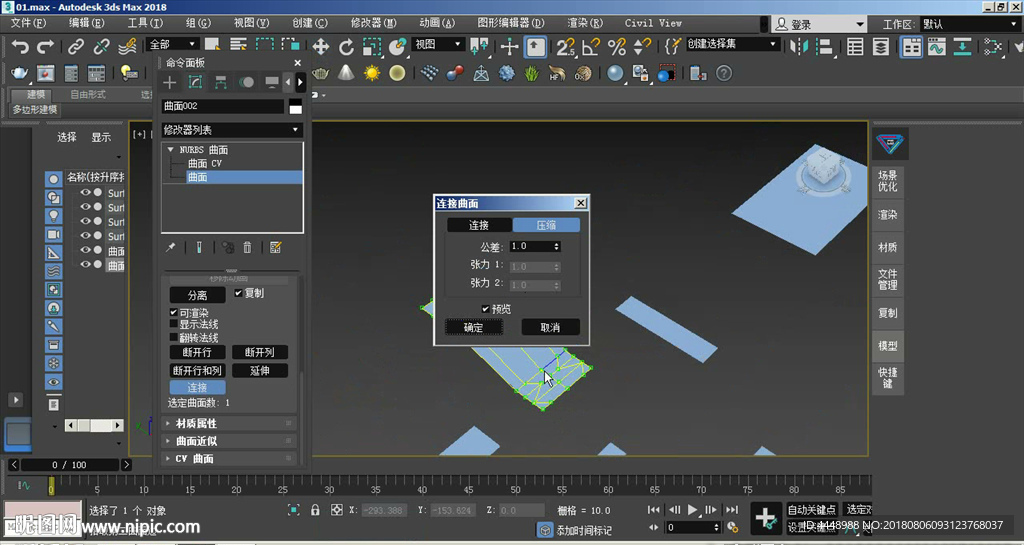This screenshot has width=1024, height=545.
Task: Expand the 材质属性 rollout
Action: pyautogui.click(x=229, y=424)
